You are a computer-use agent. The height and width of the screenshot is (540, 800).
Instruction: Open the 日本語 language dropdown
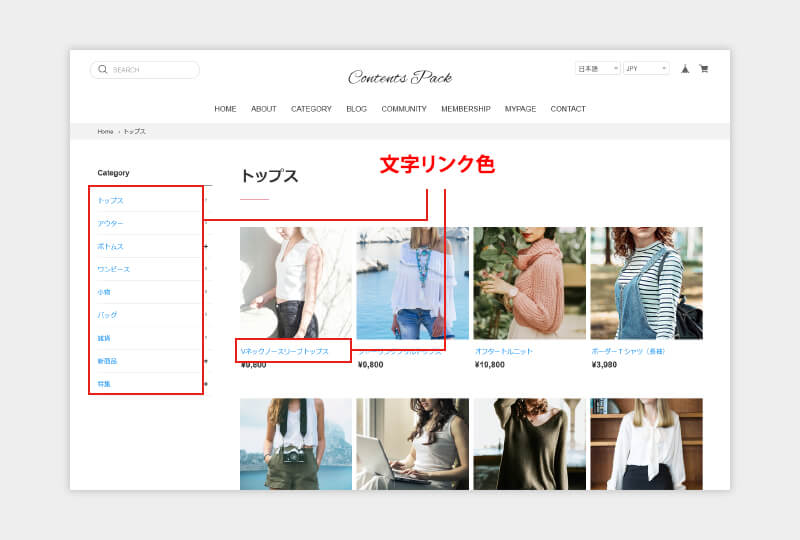coord(597,68)
